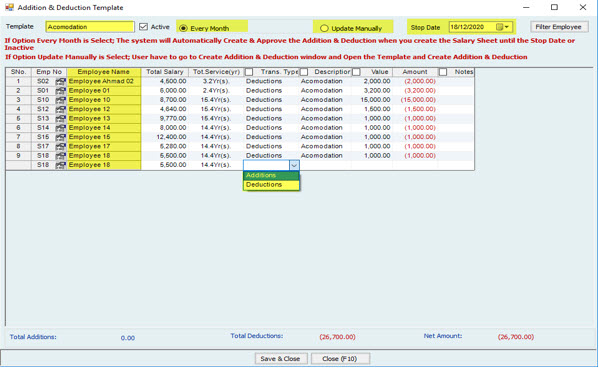The width and height of the screenshot is (599, 369).
Task: Click total salary cell 12,400.00
Action: coord(165,137)
